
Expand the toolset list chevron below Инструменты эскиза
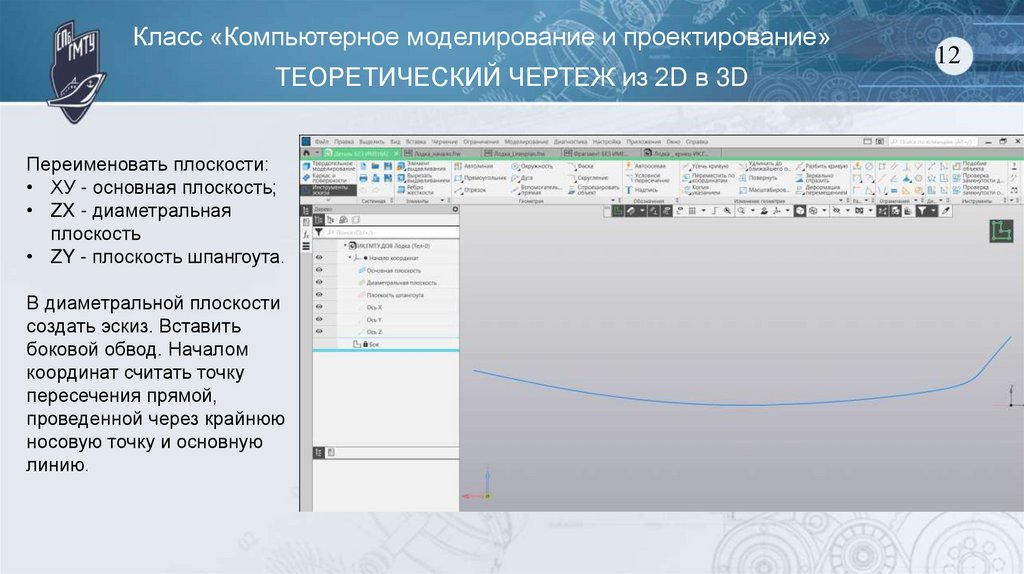tap(328, 200)
